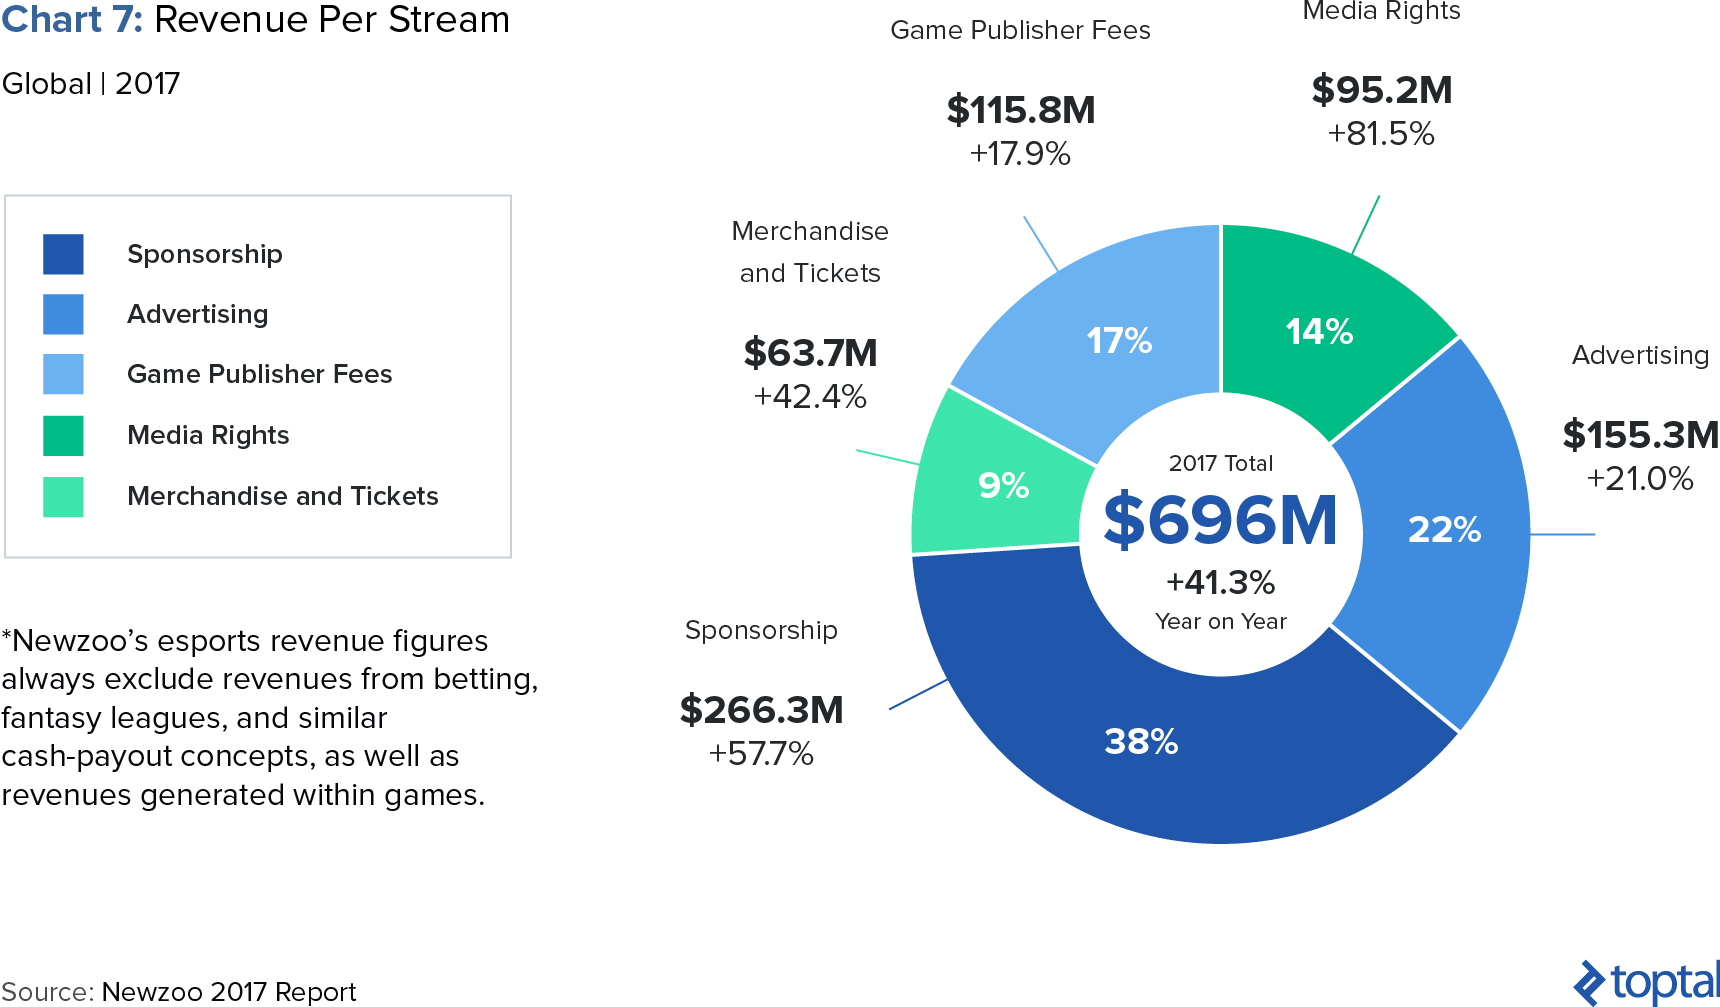Click the Newzoo 2017 Report source text

229,991
